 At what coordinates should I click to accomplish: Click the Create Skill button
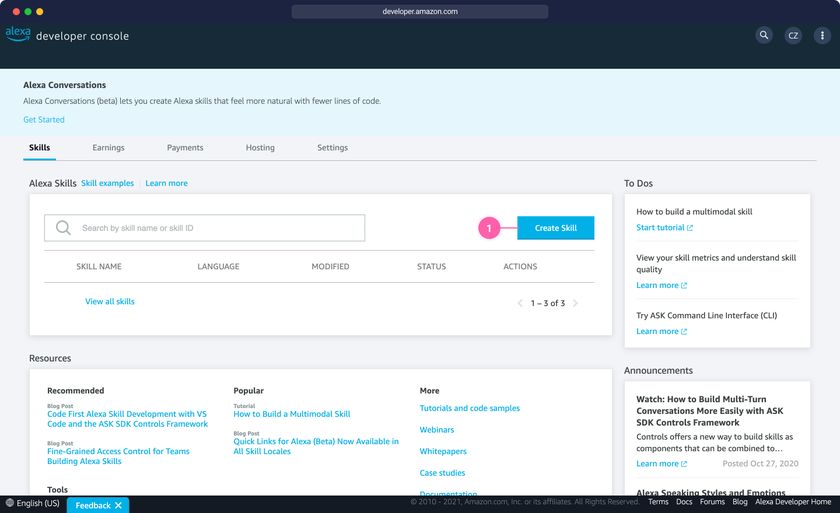(556, 228)
